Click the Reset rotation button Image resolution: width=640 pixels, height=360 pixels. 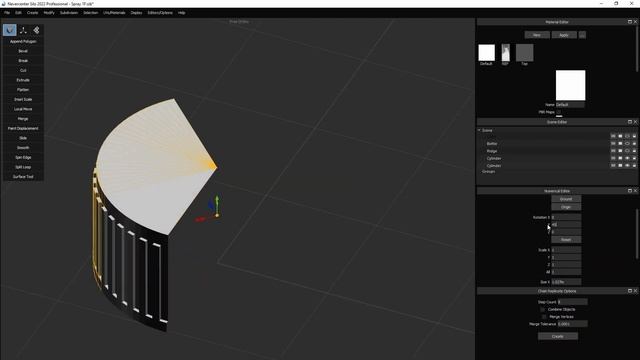pos(566,240)
